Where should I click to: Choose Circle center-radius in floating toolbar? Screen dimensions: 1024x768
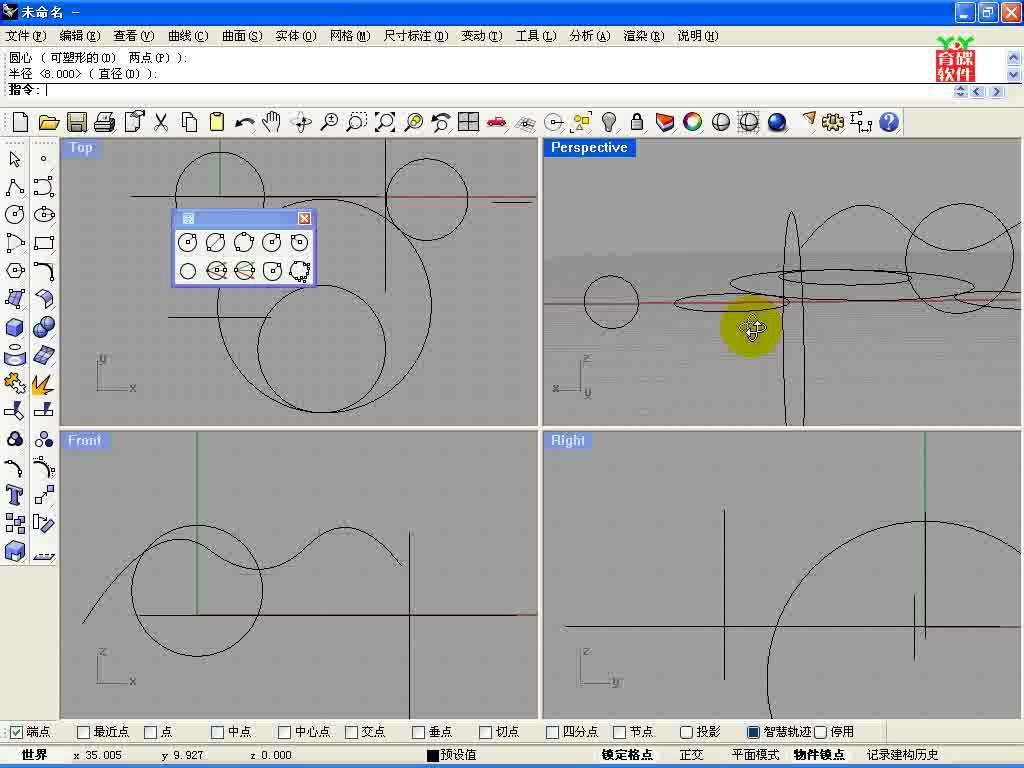click(187, 243)
